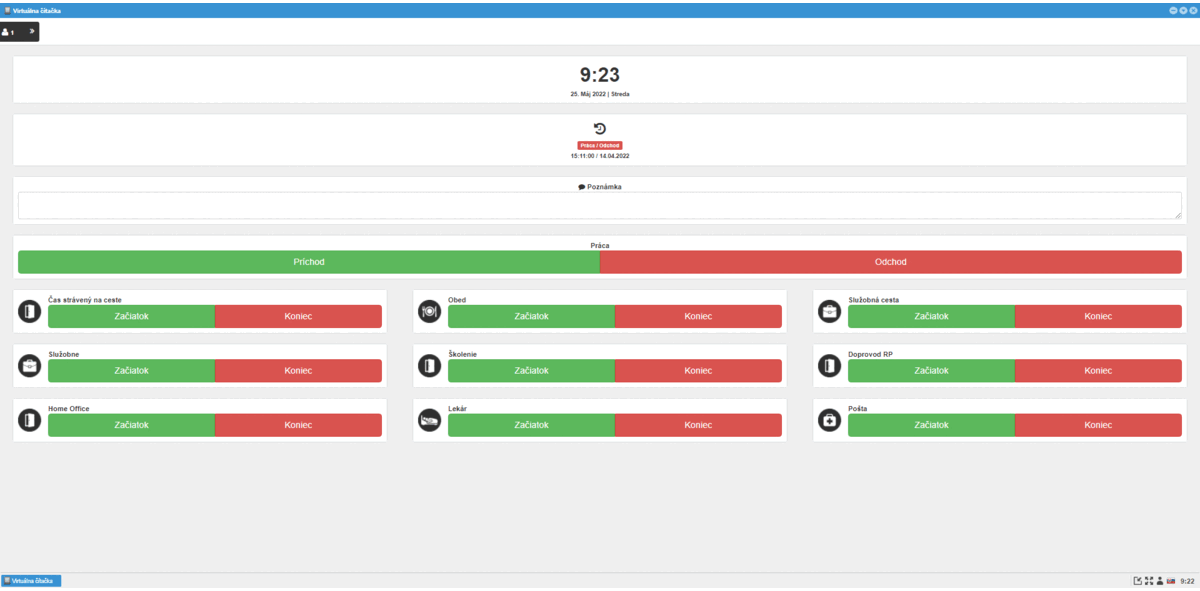Click the Školenie round icon
The width and height of the screenshot is (1200, 591).
(x=429, y=366)
